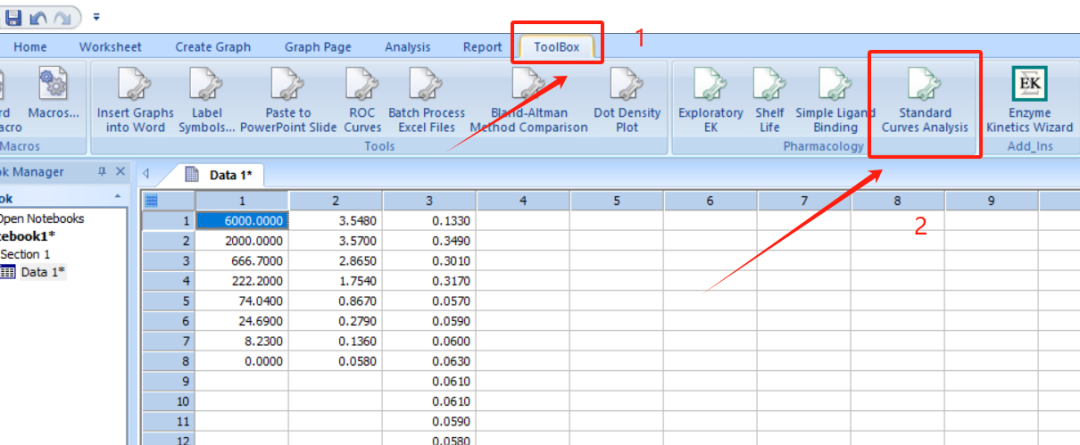Click the cell containing 0.0630

click(x=429, y=361)
